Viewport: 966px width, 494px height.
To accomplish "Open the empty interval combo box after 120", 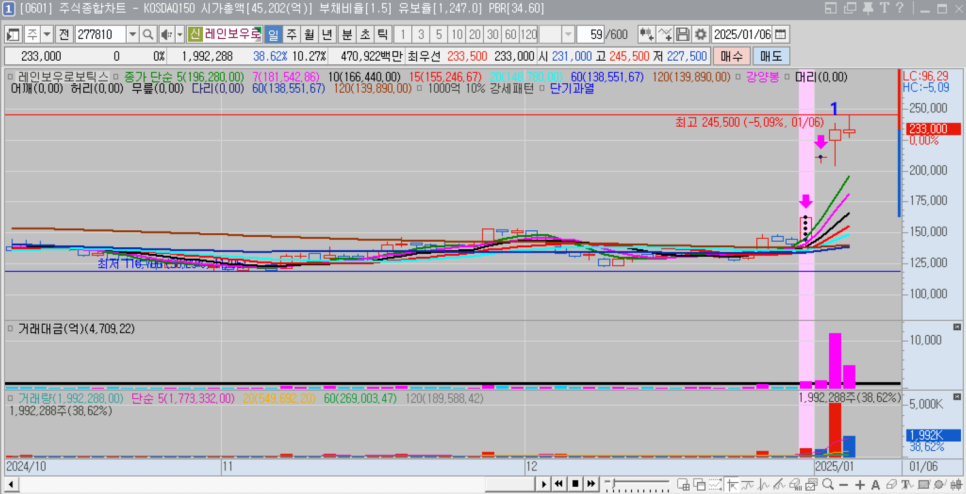I will (557, 34).
